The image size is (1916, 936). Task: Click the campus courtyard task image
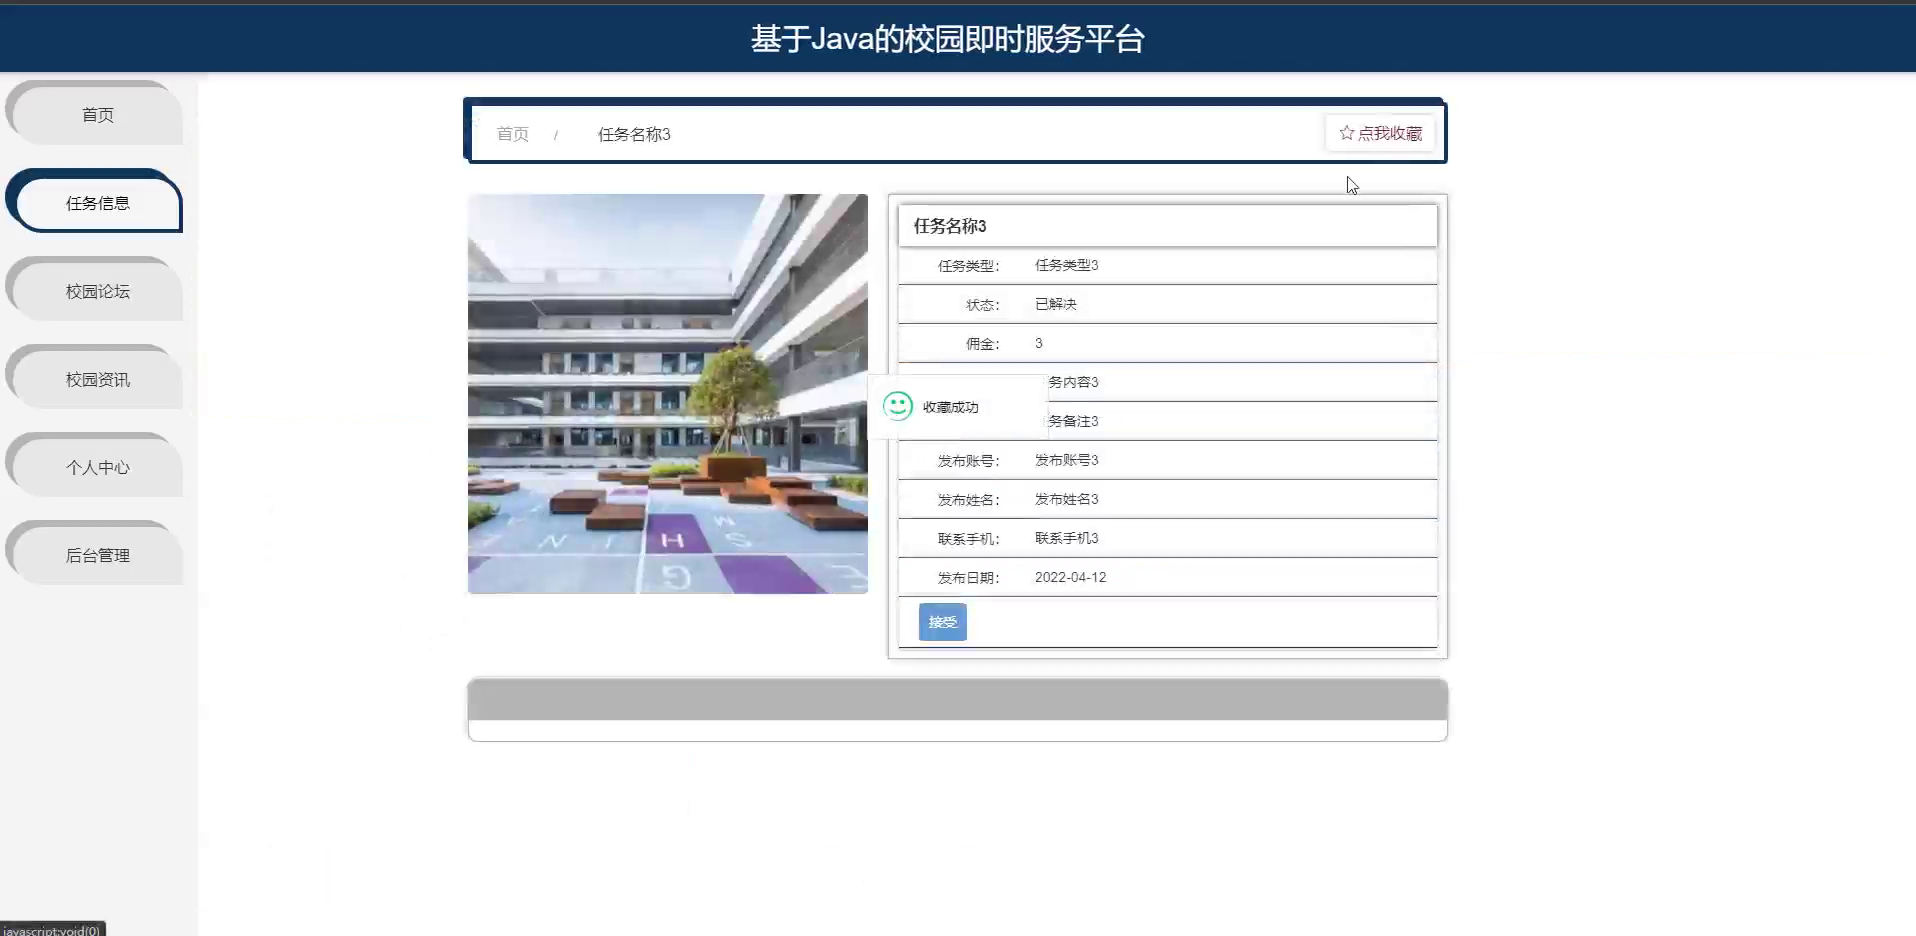pos(667,393)
